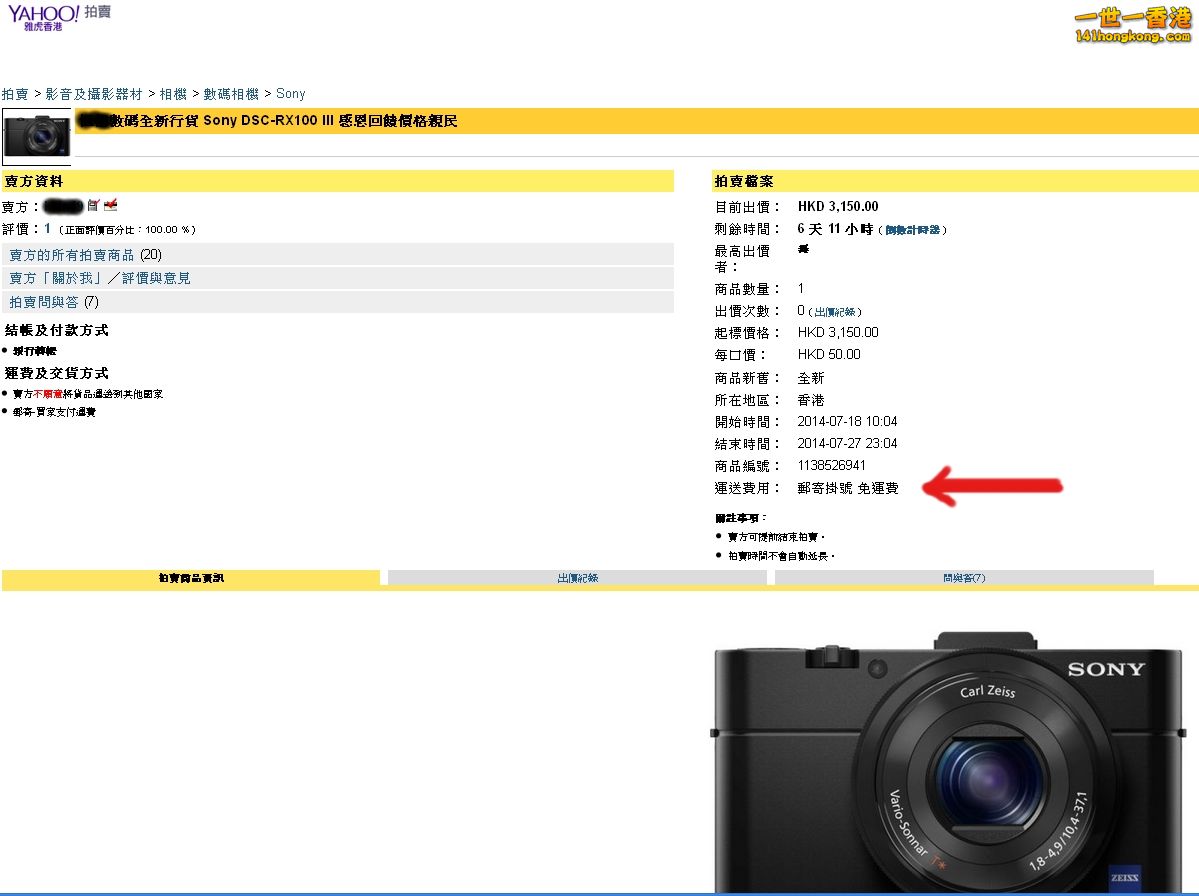This screenshot has width=1199, height=896.
Task: Switch to the 問與答(7) tab
Action: tap(964, 578)
